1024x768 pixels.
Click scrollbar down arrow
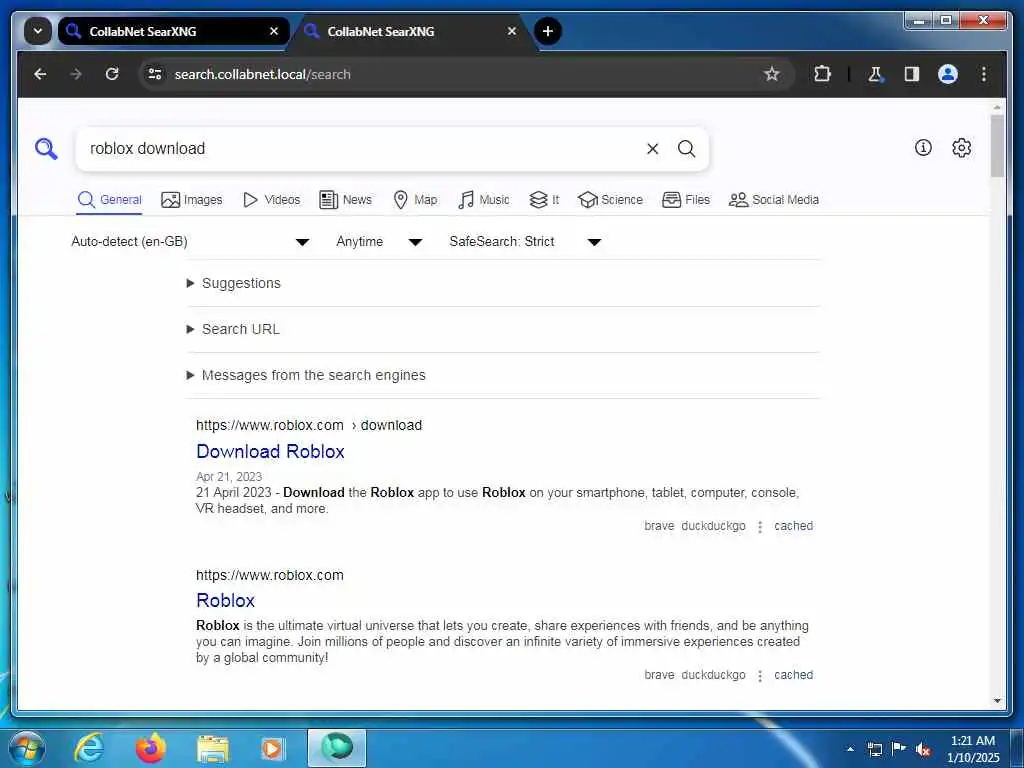pos(997,701)
